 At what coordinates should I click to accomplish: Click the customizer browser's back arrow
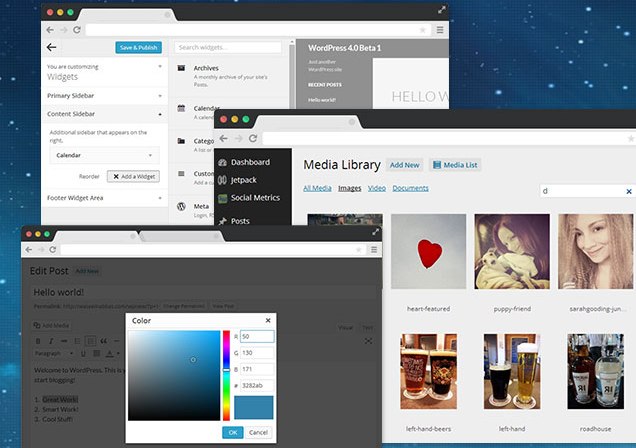[x=50, y=30]
